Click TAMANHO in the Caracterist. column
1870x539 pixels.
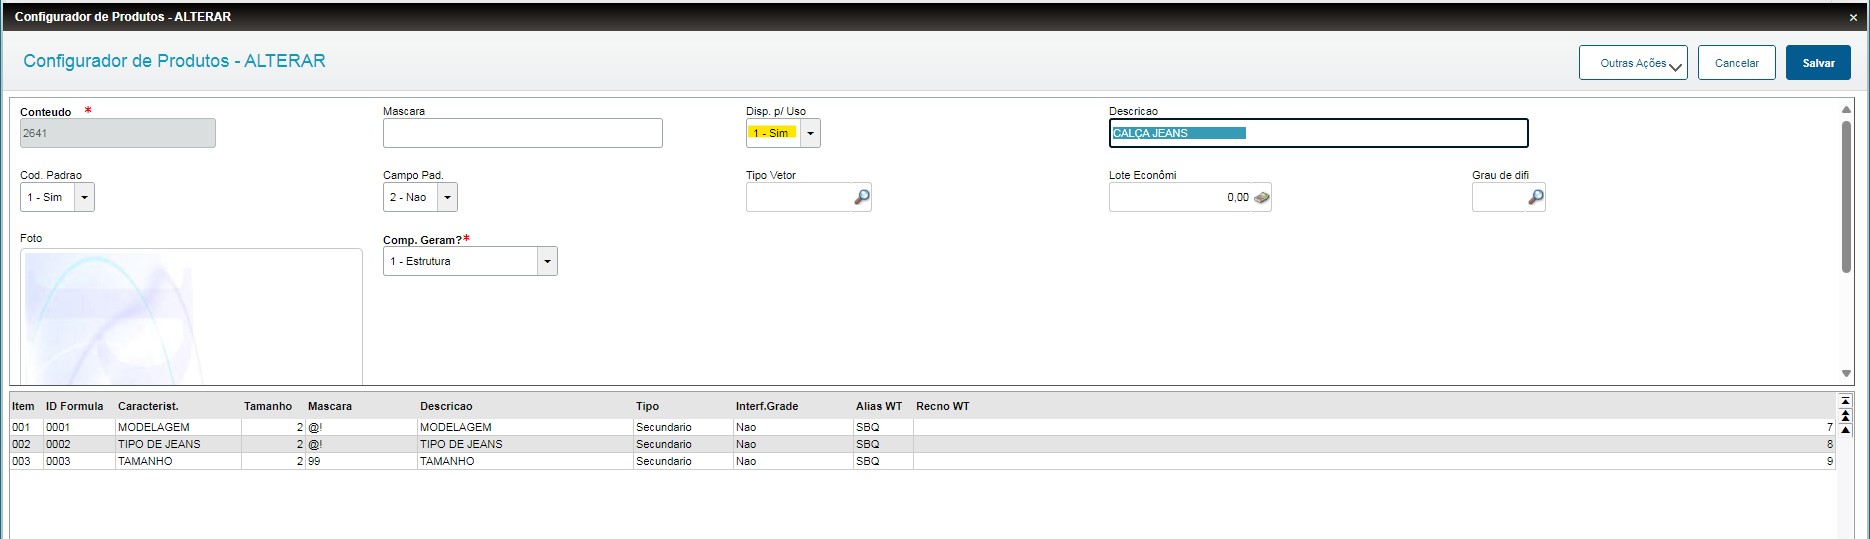pyautogui.click(x=178, y=461)
